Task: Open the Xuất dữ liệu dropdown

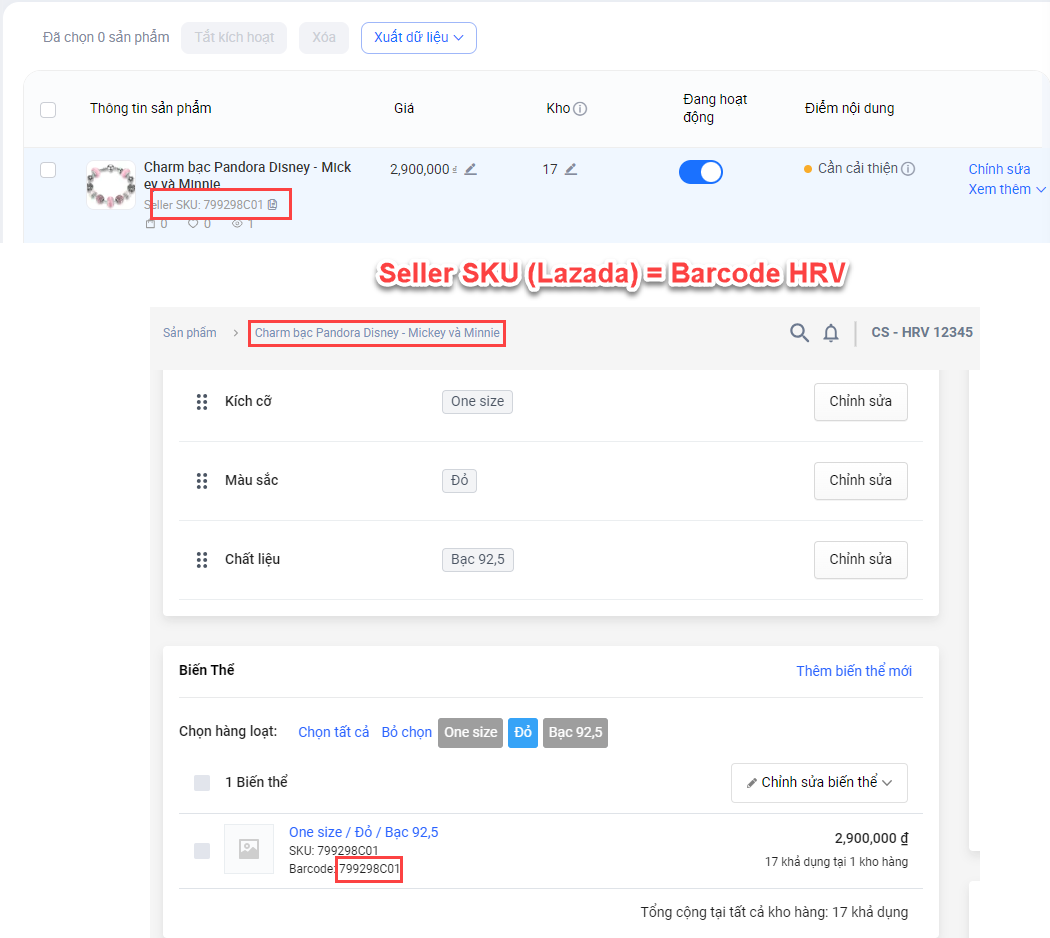Action: tap(418, 38)
